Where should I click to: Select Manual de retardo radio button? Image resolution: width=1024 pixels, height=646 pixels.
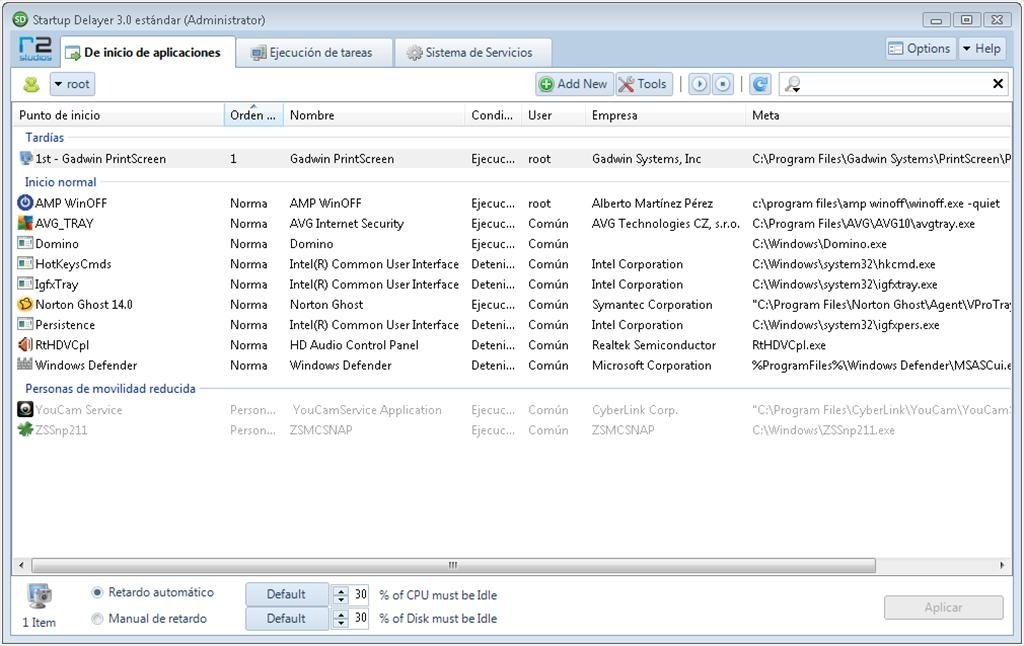[97, 619]
